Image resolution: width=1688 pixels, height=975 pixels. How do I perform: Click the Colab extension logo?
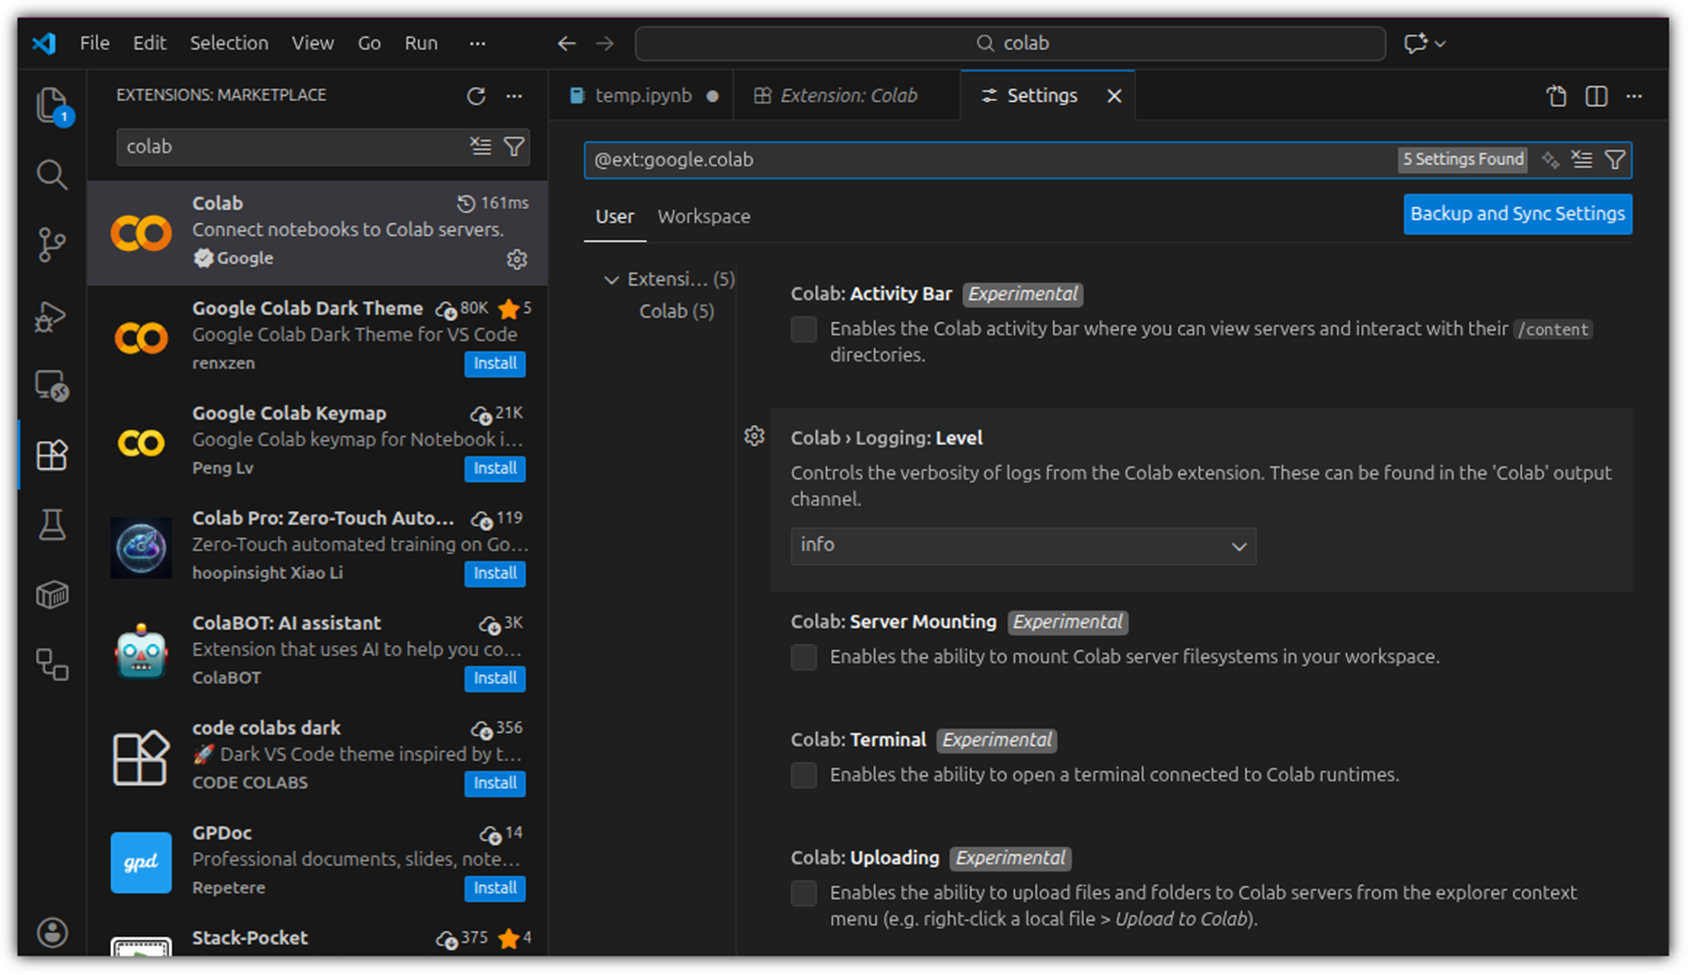(141, 233)
